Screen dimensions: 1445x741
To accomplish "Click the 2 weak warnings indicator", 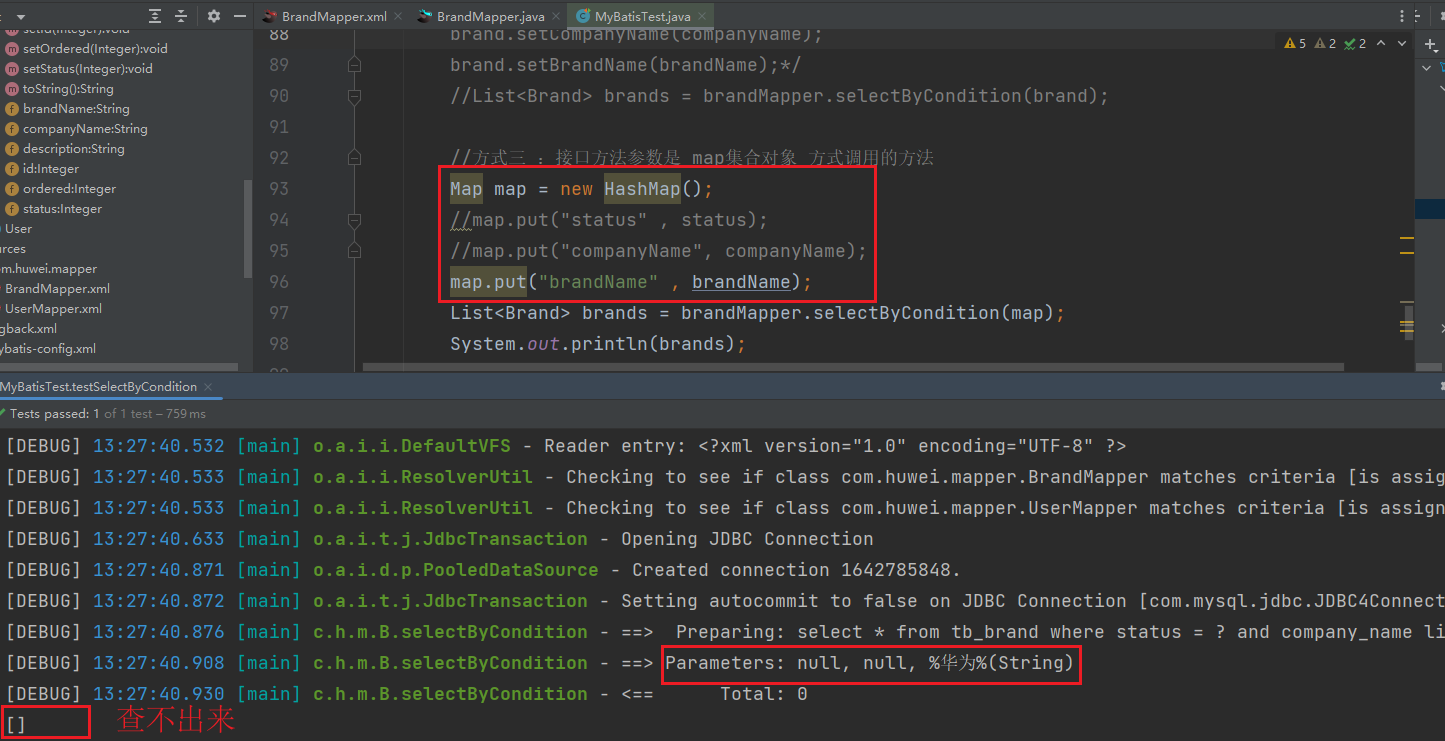I will click(1326, 43).
